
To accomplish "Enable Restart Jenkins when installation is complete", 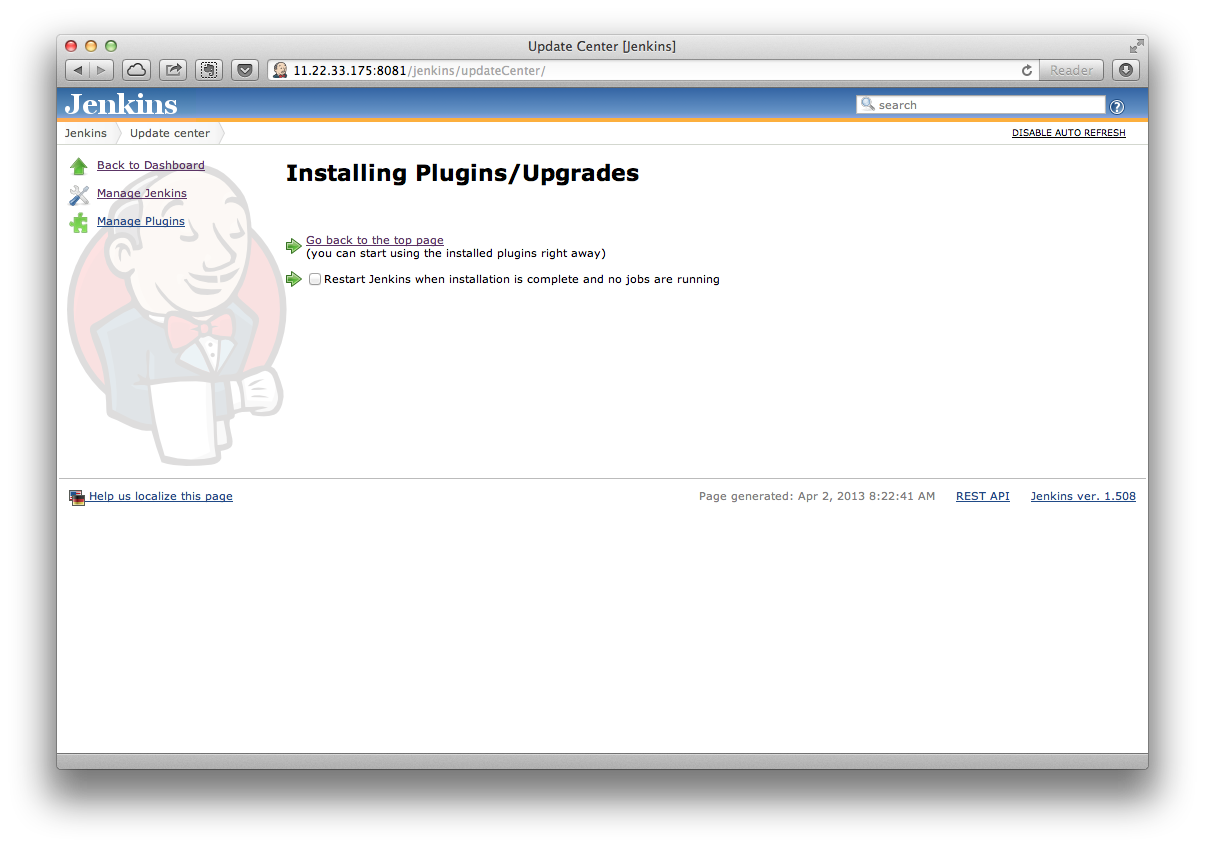I will tap(315, 279).
